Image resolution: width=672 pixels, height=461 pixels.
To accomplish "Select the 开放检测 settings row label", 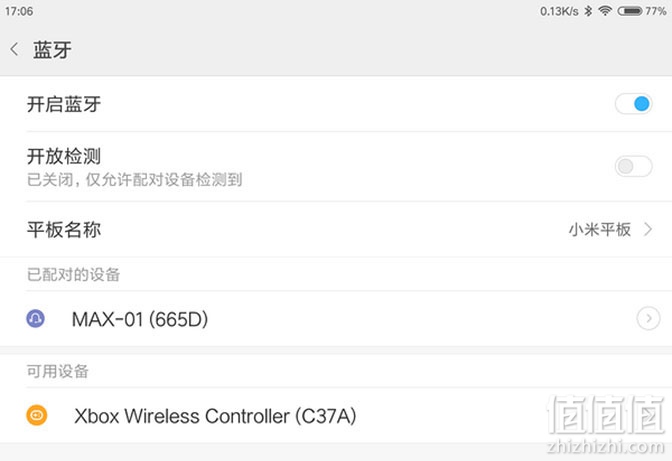I will 64,156.
